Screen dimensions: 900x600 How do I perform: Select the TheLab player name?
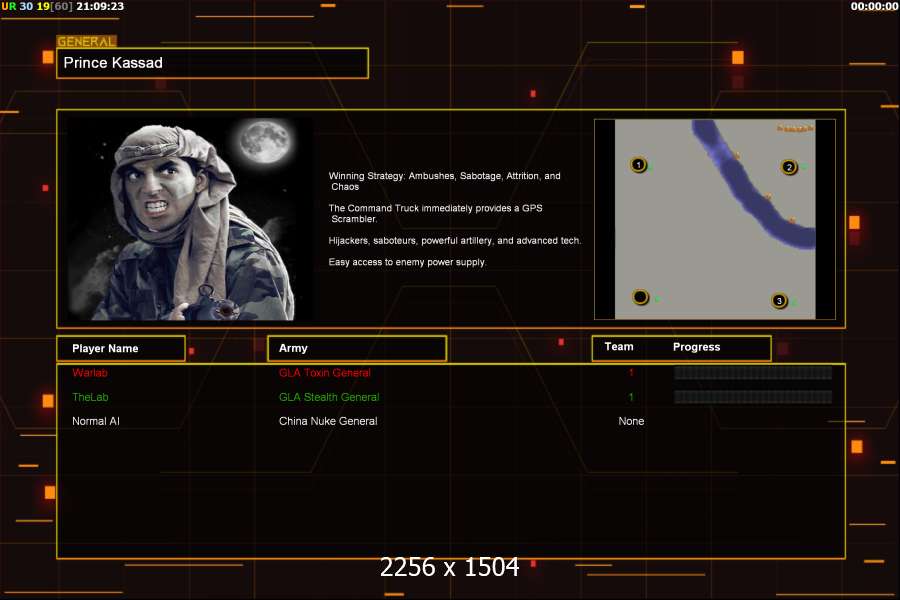(x=90, y=397)
